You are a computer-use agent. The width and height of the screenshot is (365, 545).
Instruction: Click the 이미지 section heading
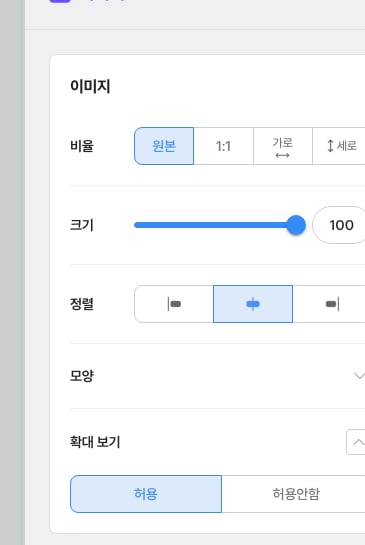tap(90, 86)
